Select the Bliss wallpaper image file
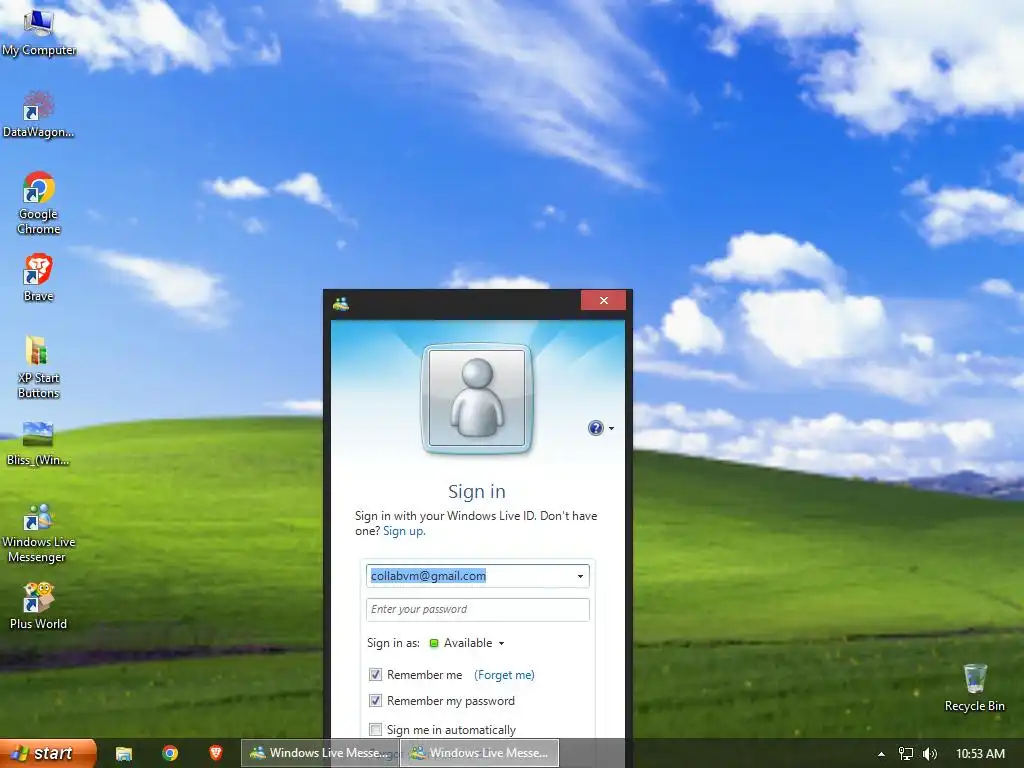The height and width of the screenshot is (768, 1024). point(38,443)
